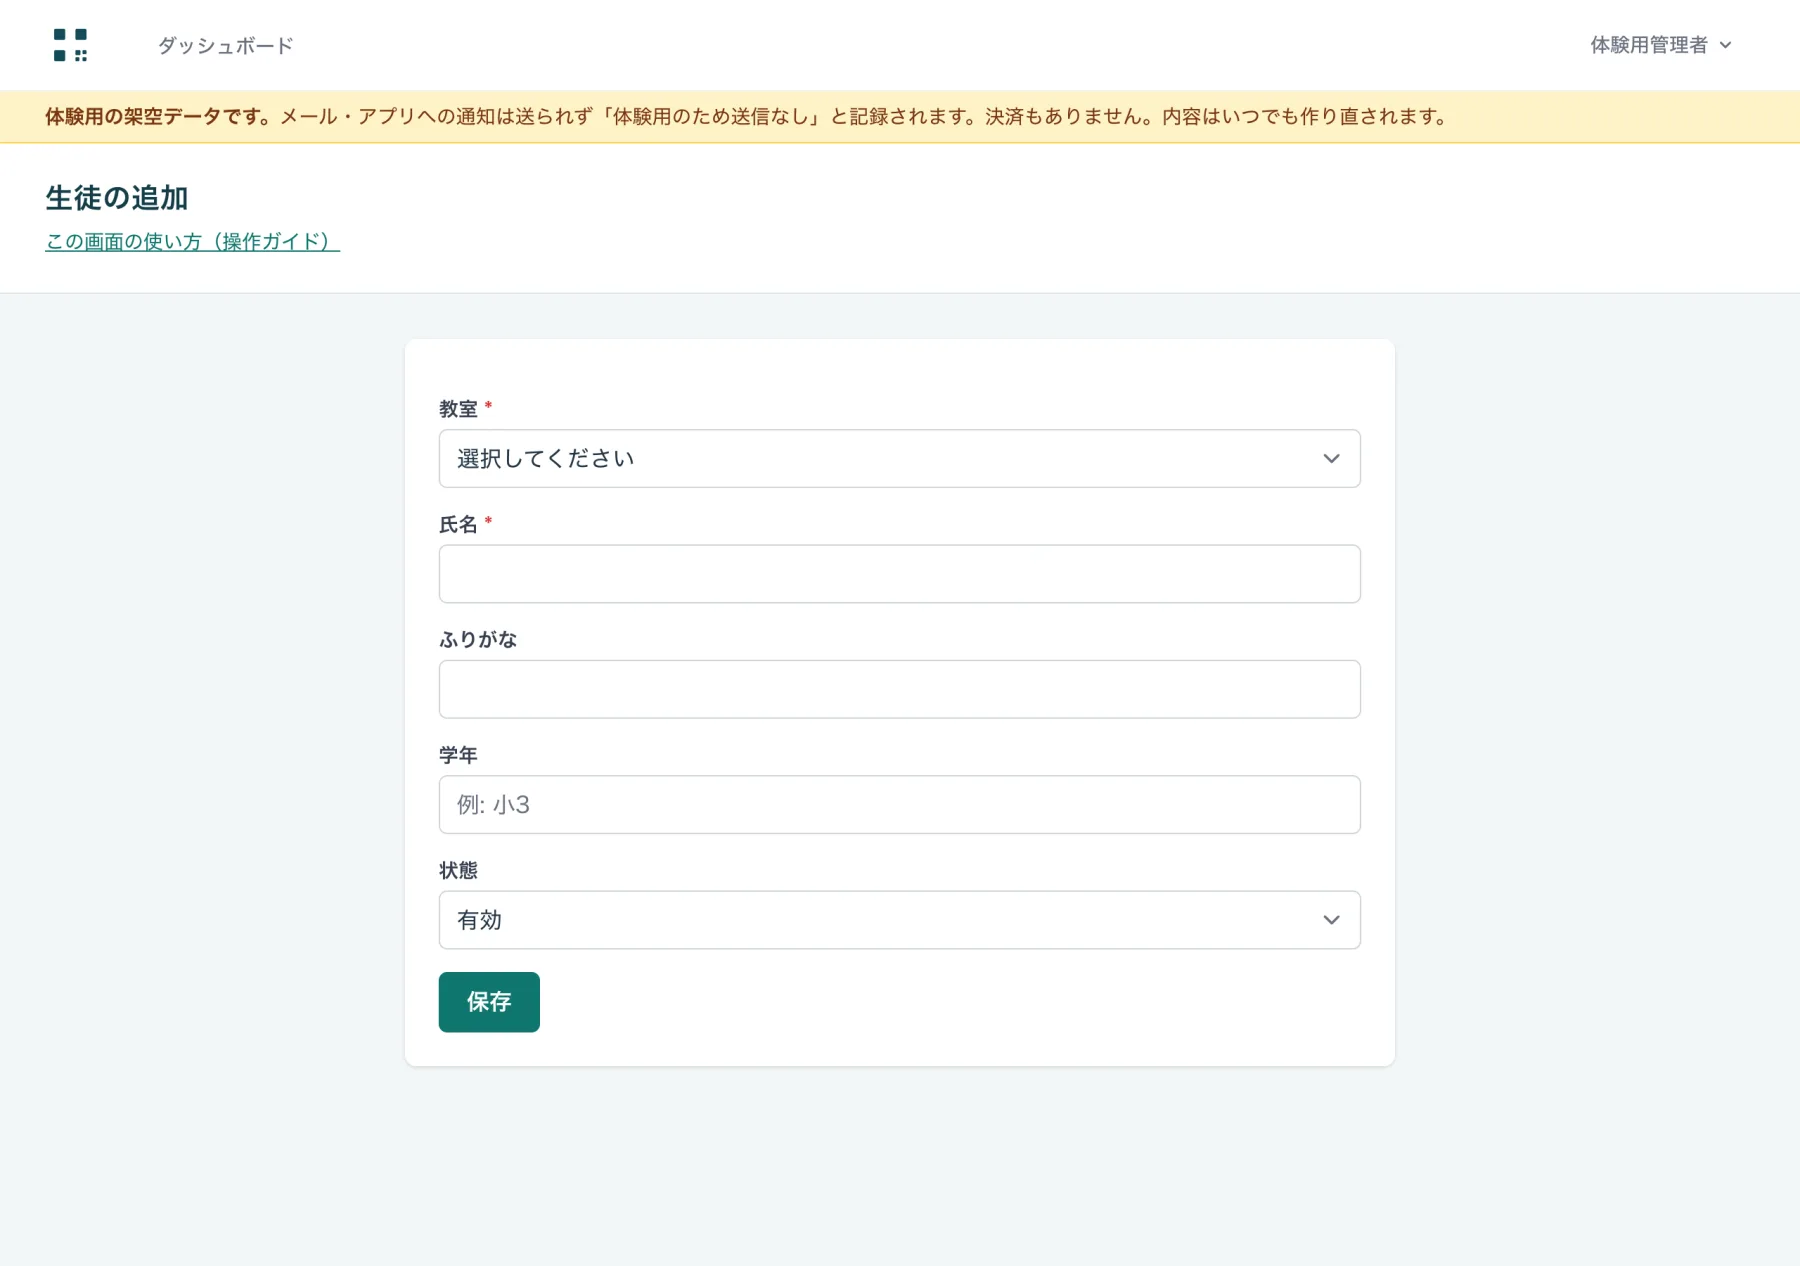This screenshot has height=1266, width=1800.
Task: Open the ダッシュボード menu item
Action: [225, 45]
